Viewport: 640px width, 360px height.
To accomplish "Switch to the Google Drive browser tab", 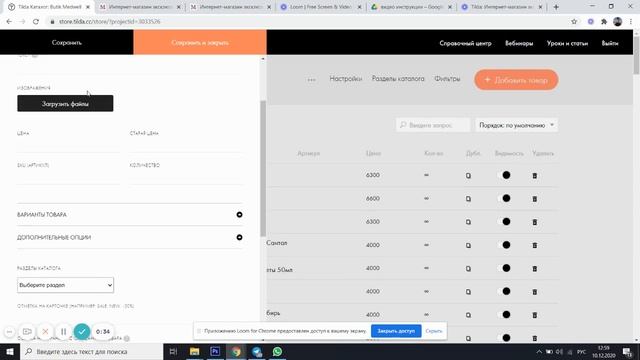I will (411, 7).
